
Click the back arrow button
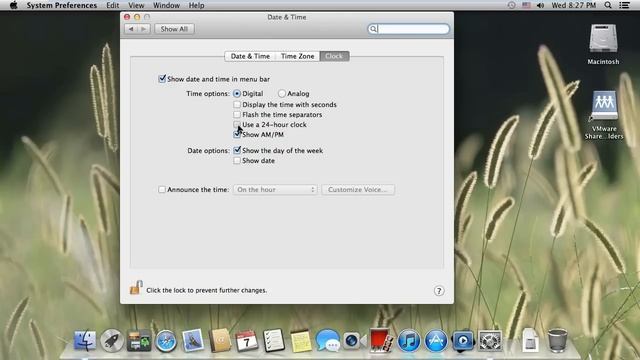point(131,29)
